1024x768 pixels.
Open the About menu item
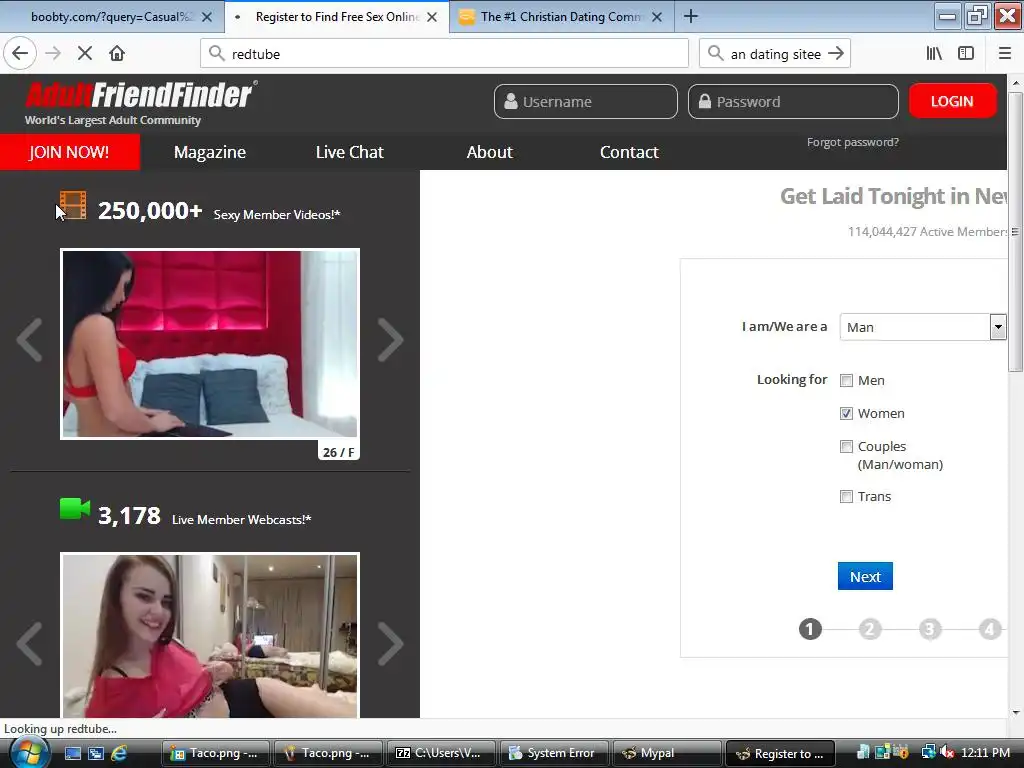pos(490,152)
